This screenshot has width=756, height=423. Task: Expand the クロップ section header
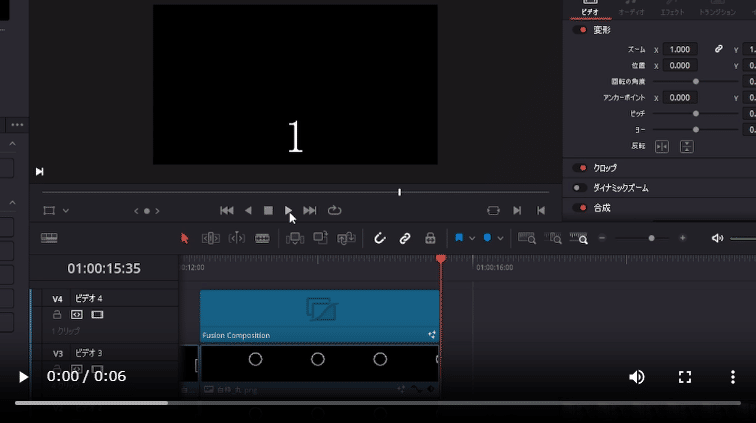605,168
